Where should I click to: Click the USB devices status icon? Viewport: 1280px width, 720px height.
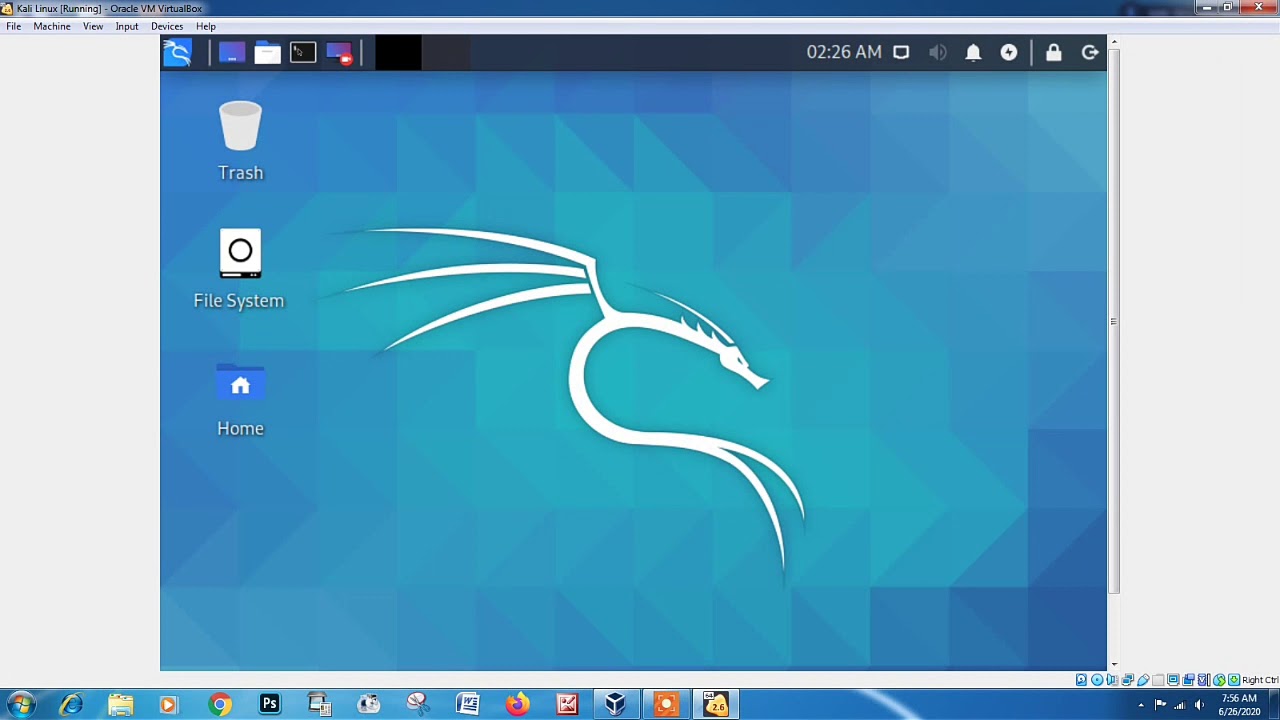(1143, 680)
